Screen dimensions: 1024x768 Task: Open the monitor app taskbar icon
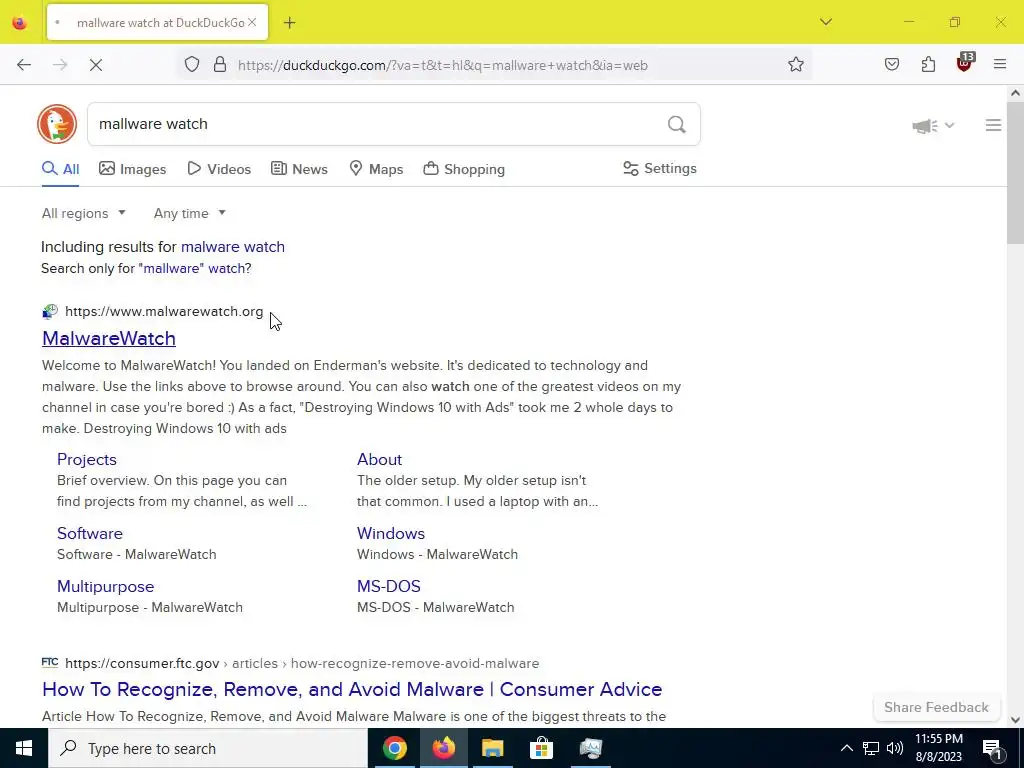pos(591,748)
